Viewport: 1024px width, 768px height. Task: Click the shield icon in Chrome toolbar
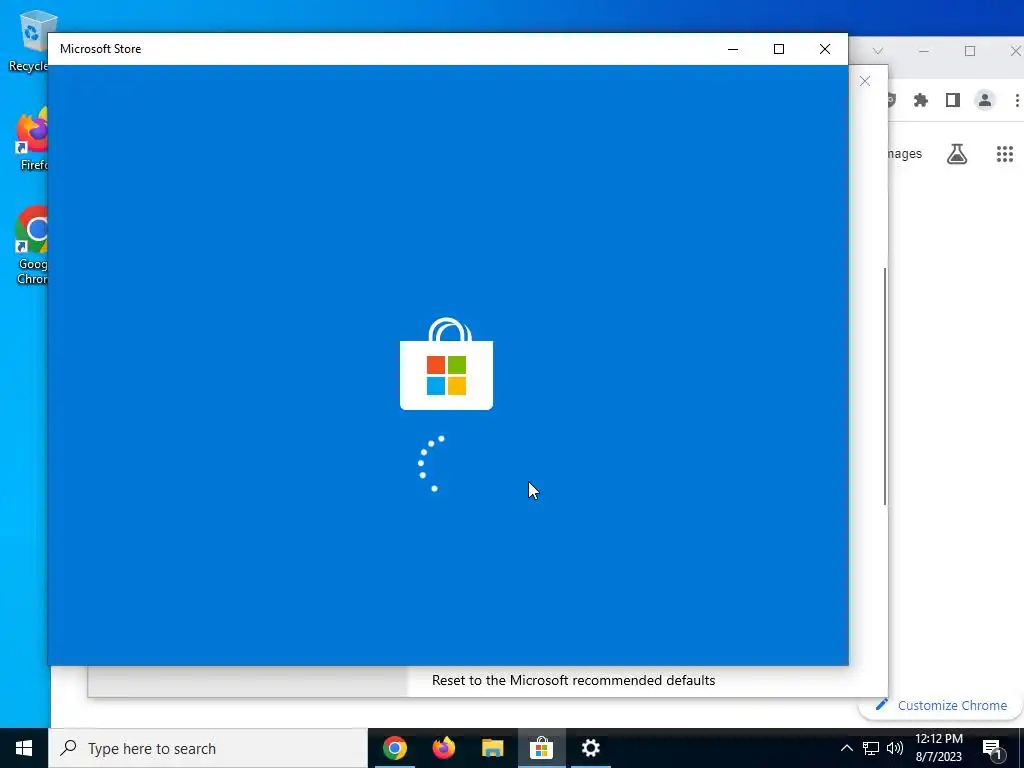[890, 100]
